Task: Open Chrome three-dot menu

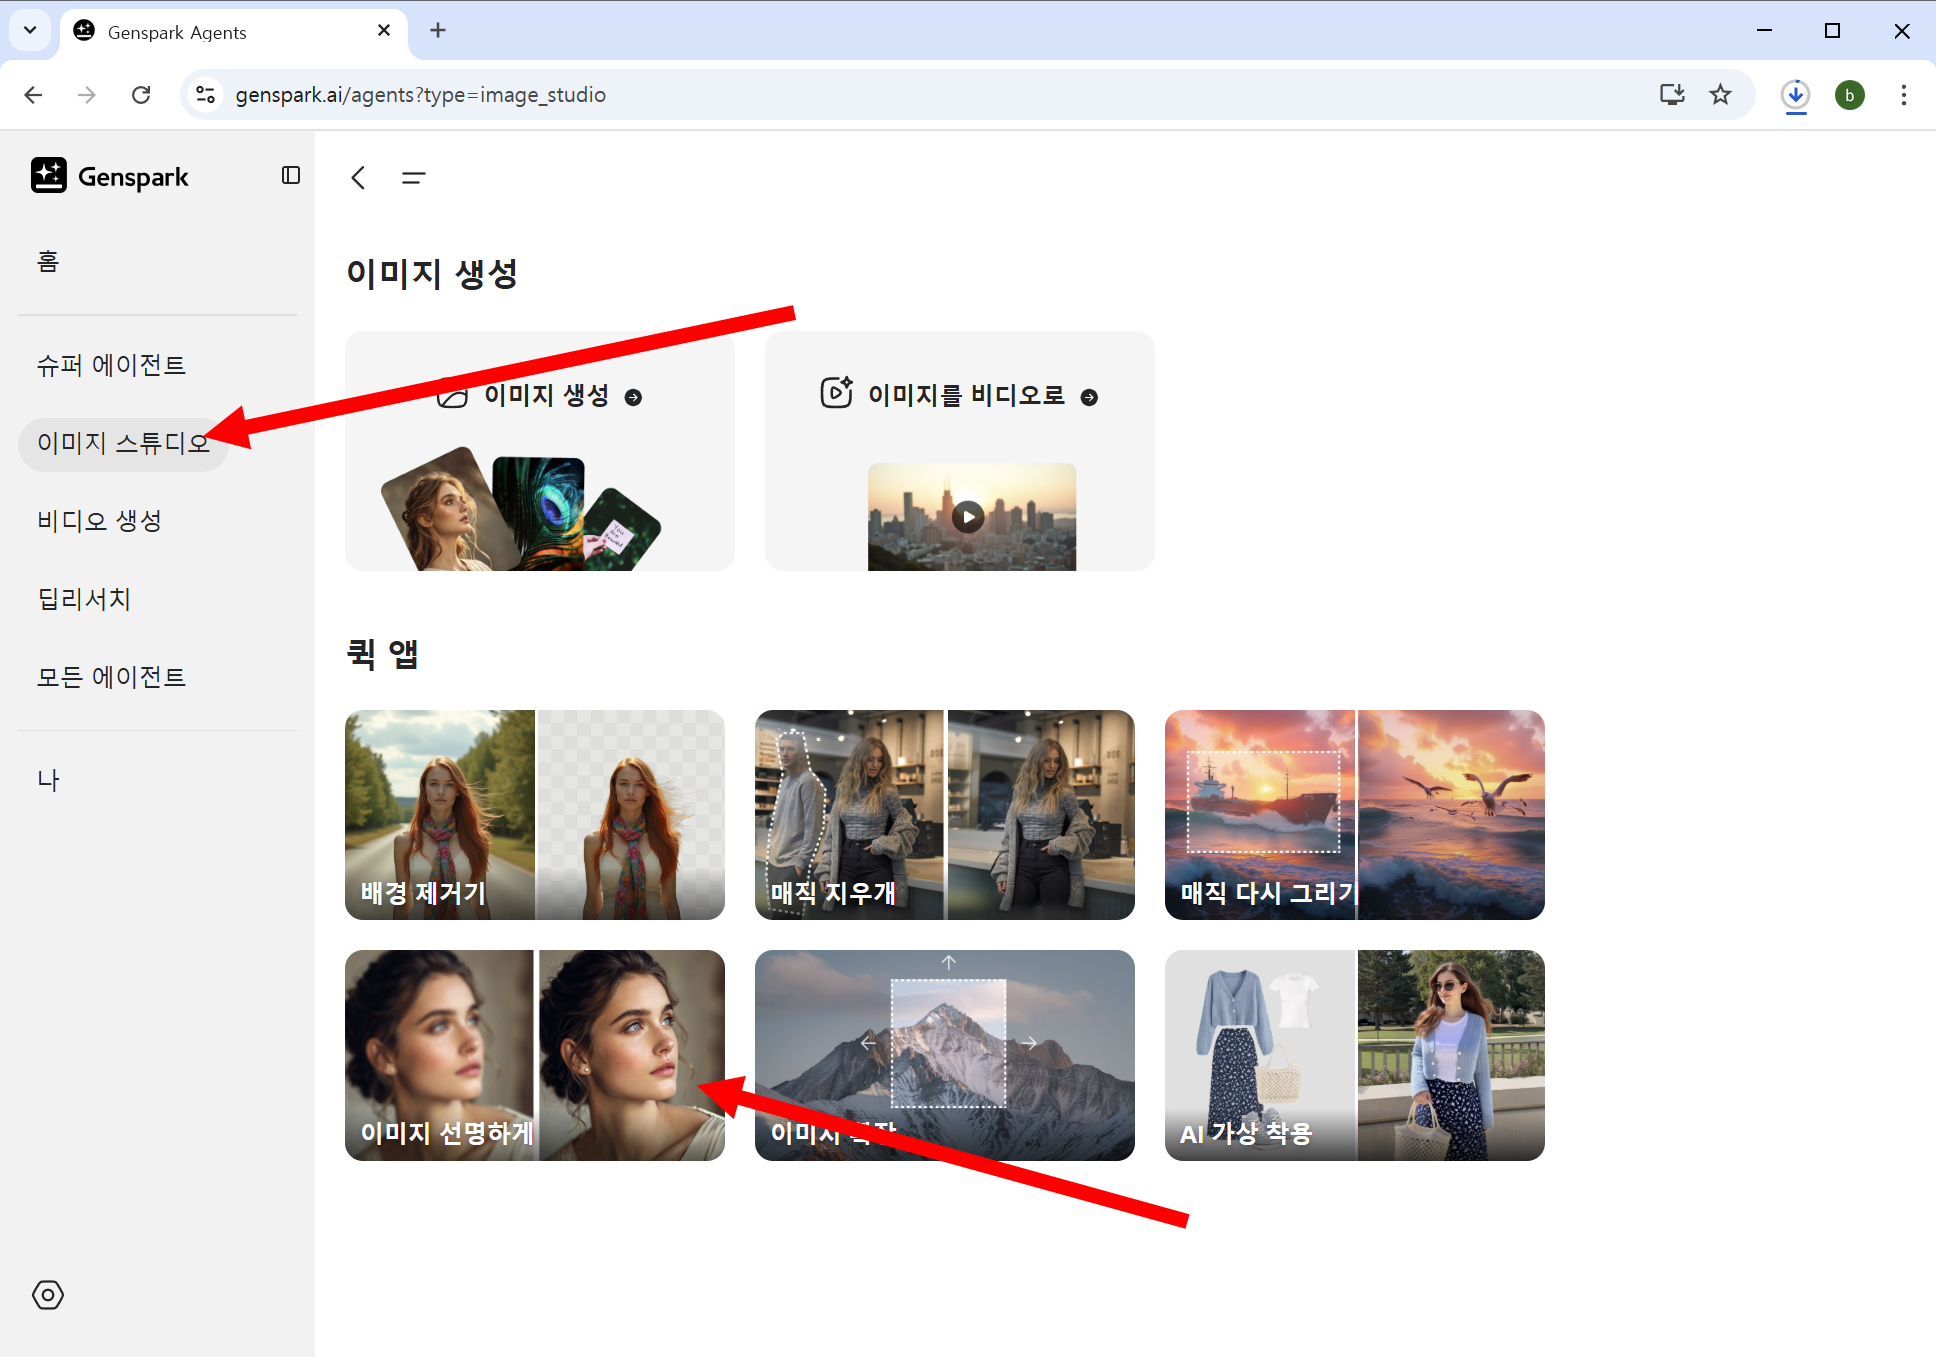Action: click(1903, 95)
